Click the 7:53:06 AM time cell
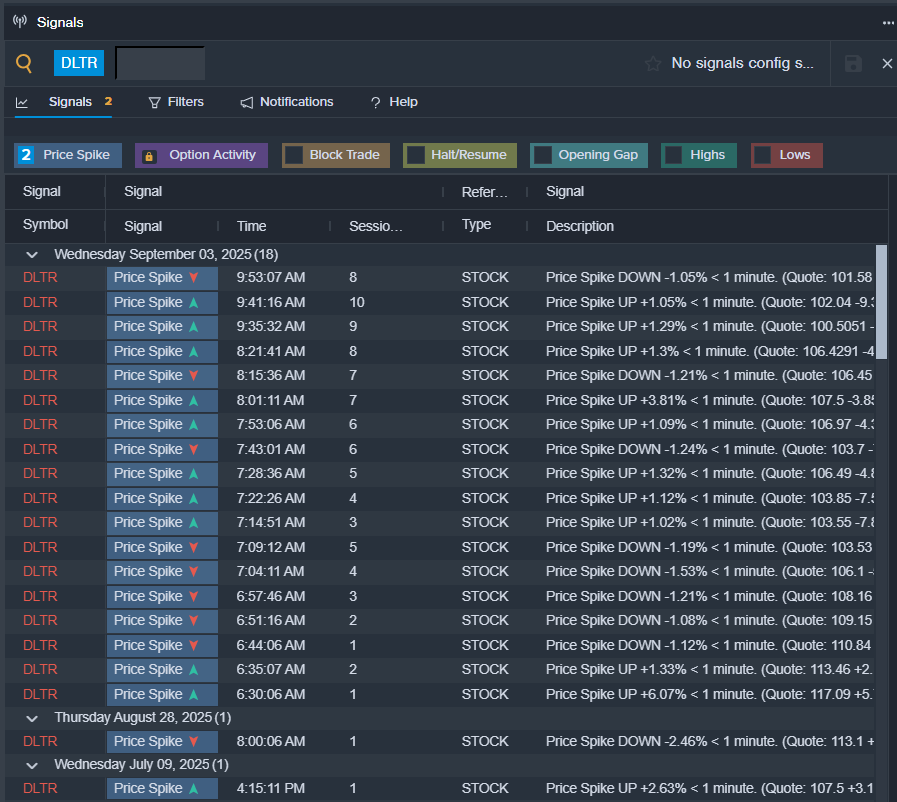The image size is (897, 802). [x=271, y=424]
